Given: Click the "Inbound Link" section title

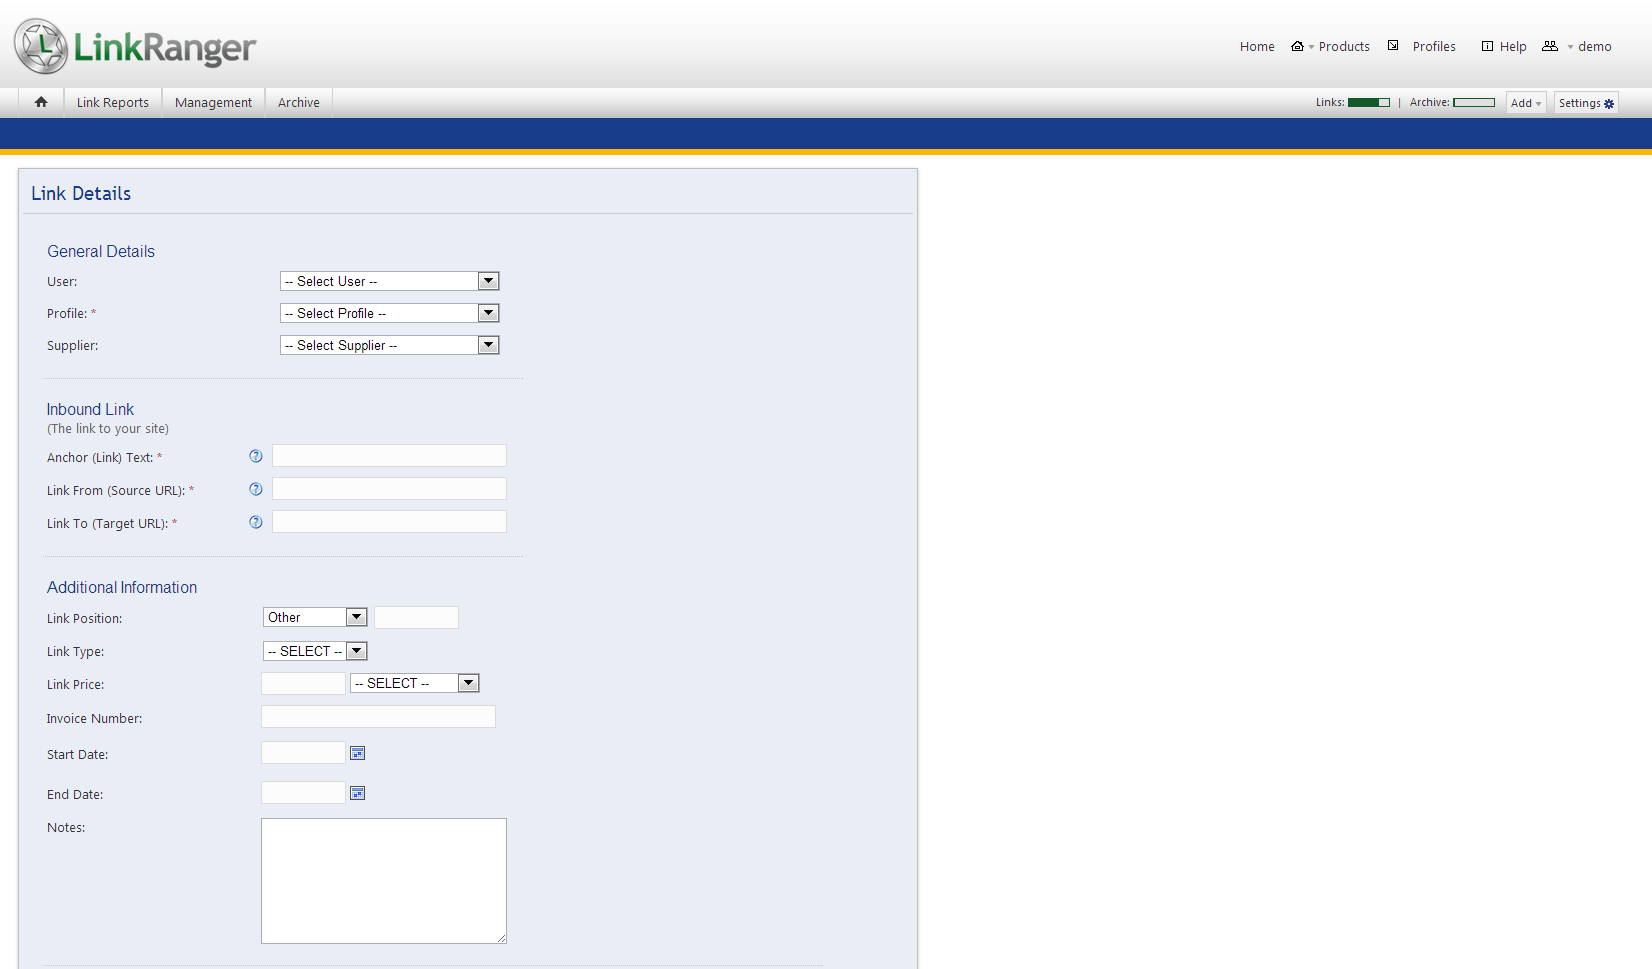Looking at the screenshot, I should (90, 409).
